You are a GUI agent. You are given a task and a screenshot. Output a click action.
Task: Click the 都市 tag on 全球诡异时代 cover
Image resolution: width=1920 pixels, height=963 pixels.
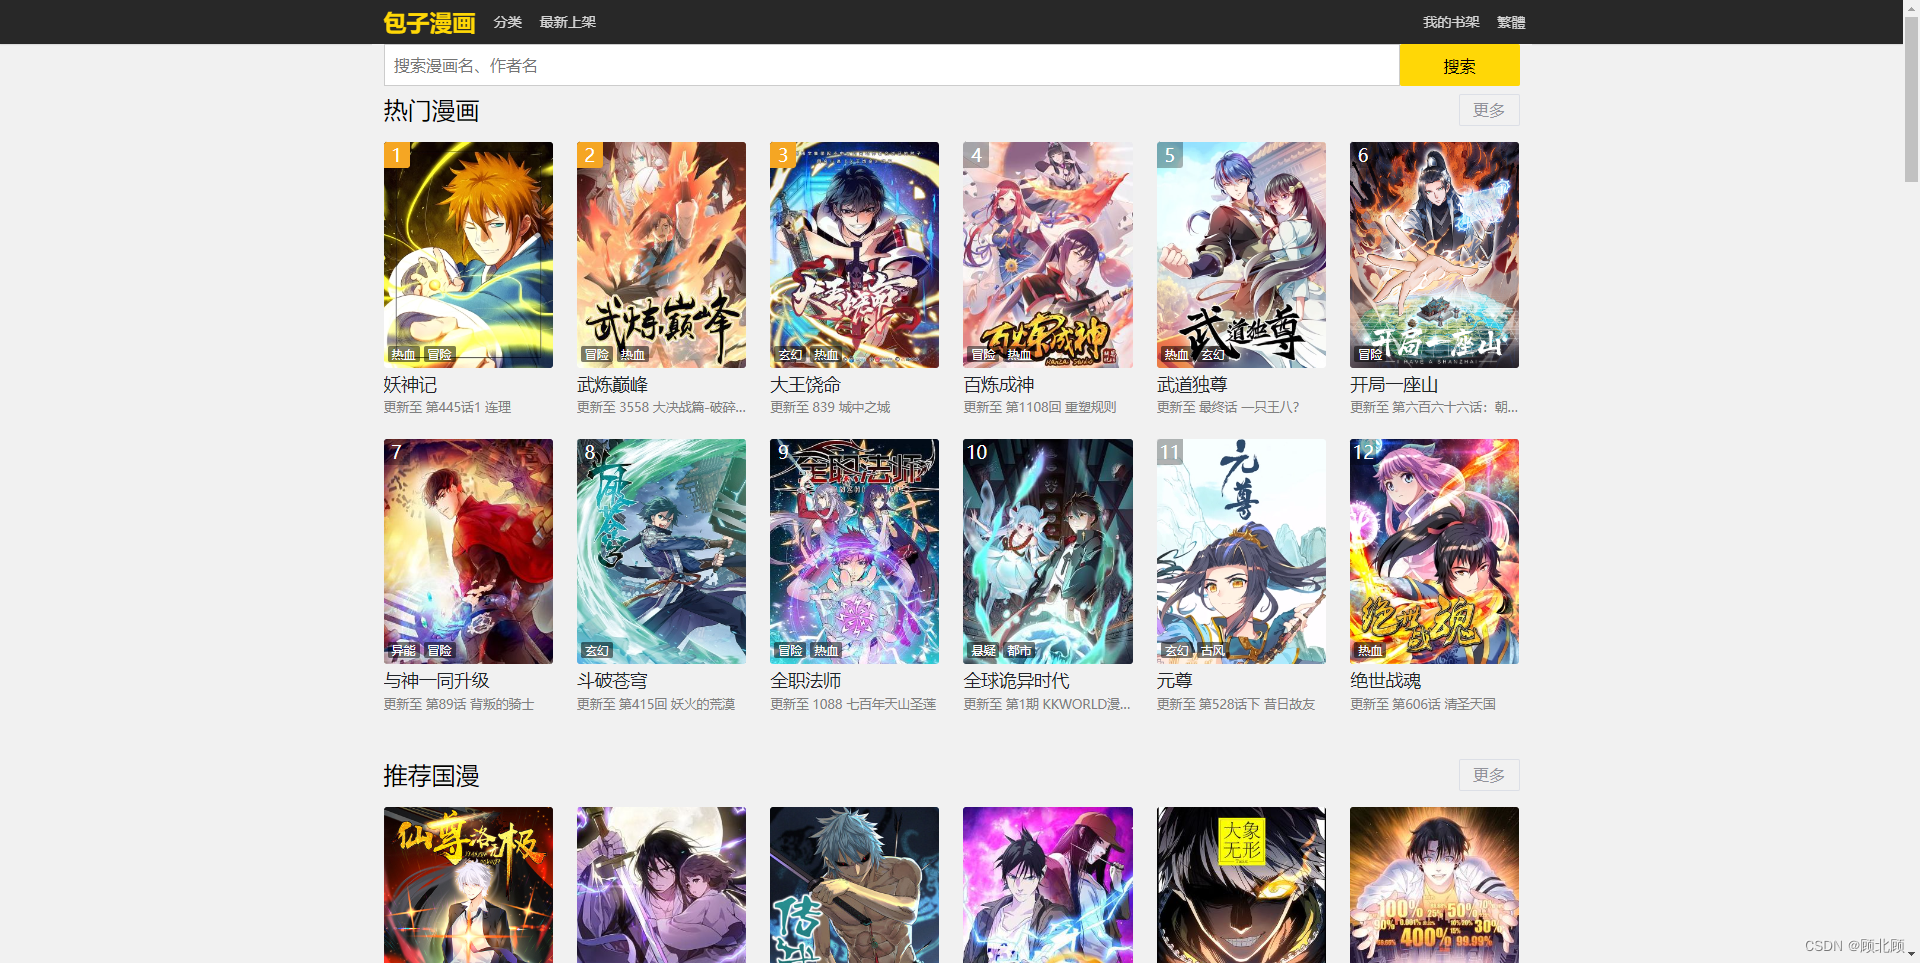pyautogui.click(x=1019, y=651)
